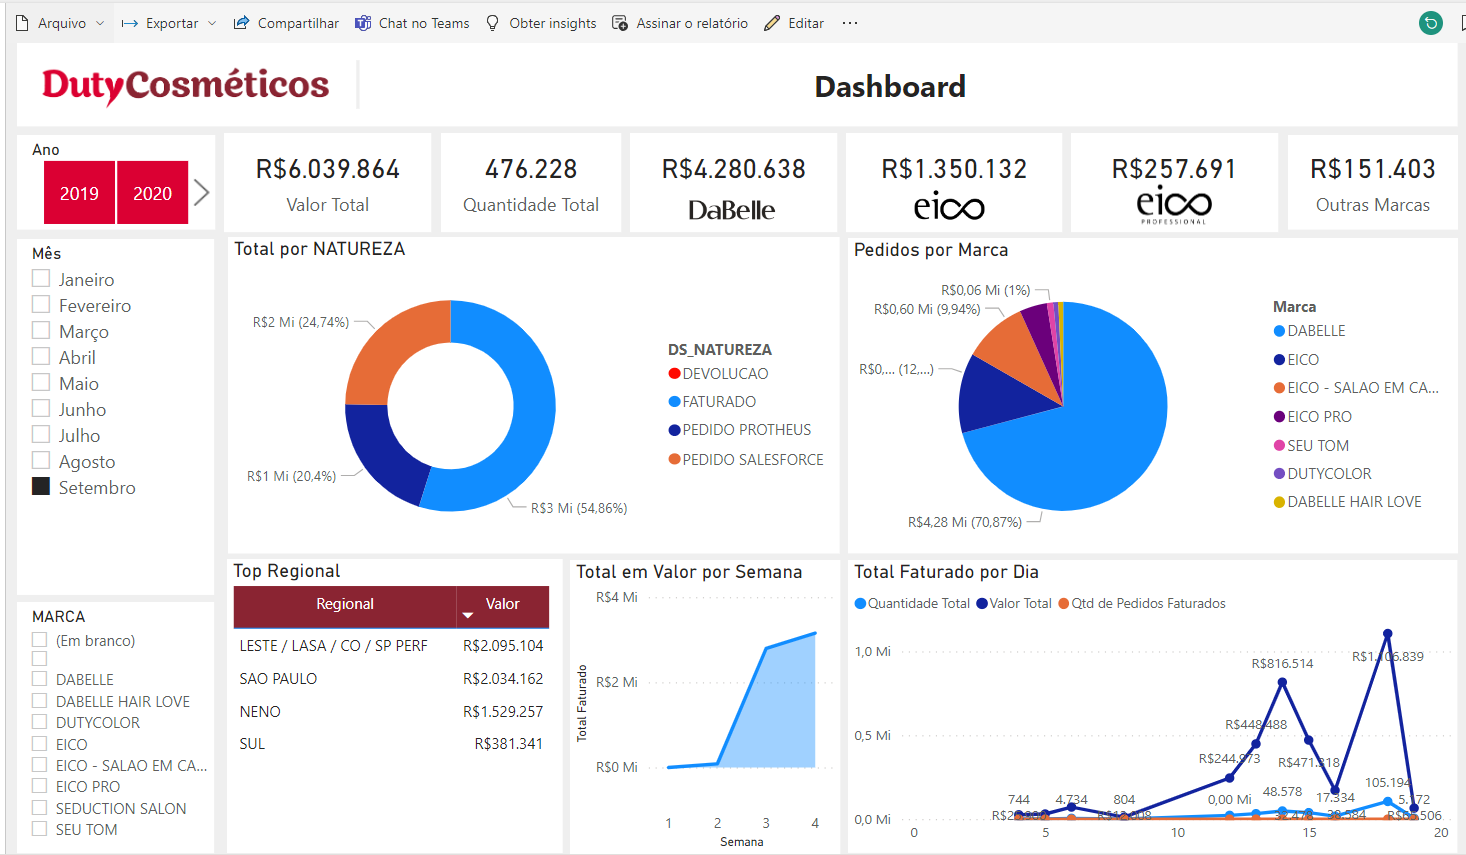Select the 2019 year button
1466x855 pixels.
tap(80, 193)
